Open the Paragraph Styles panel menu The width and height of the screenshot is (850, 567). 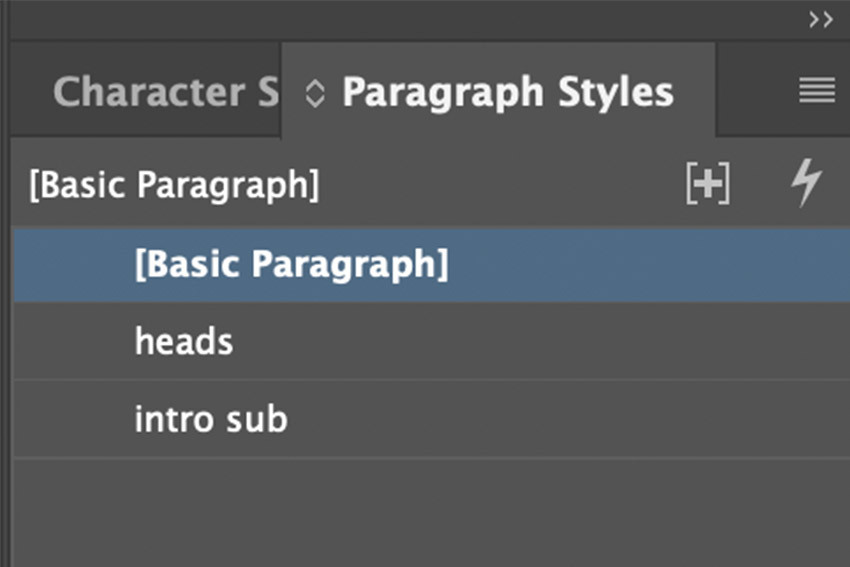[x=817, y=92]
